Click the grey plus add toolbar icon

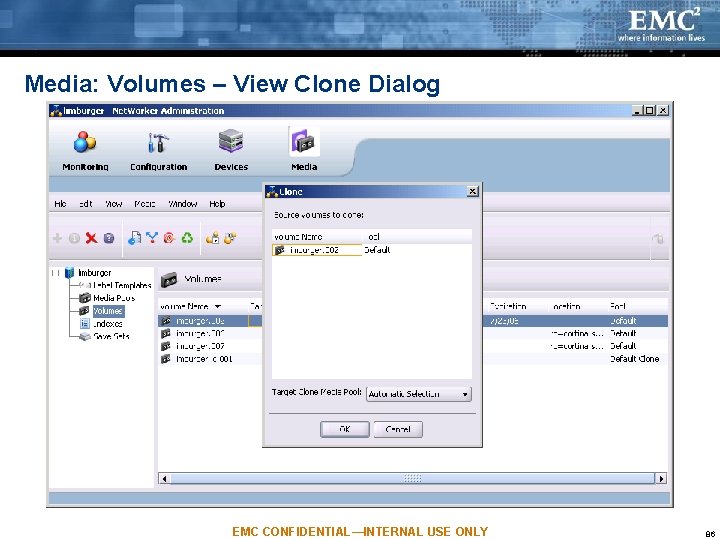[57, 238]
